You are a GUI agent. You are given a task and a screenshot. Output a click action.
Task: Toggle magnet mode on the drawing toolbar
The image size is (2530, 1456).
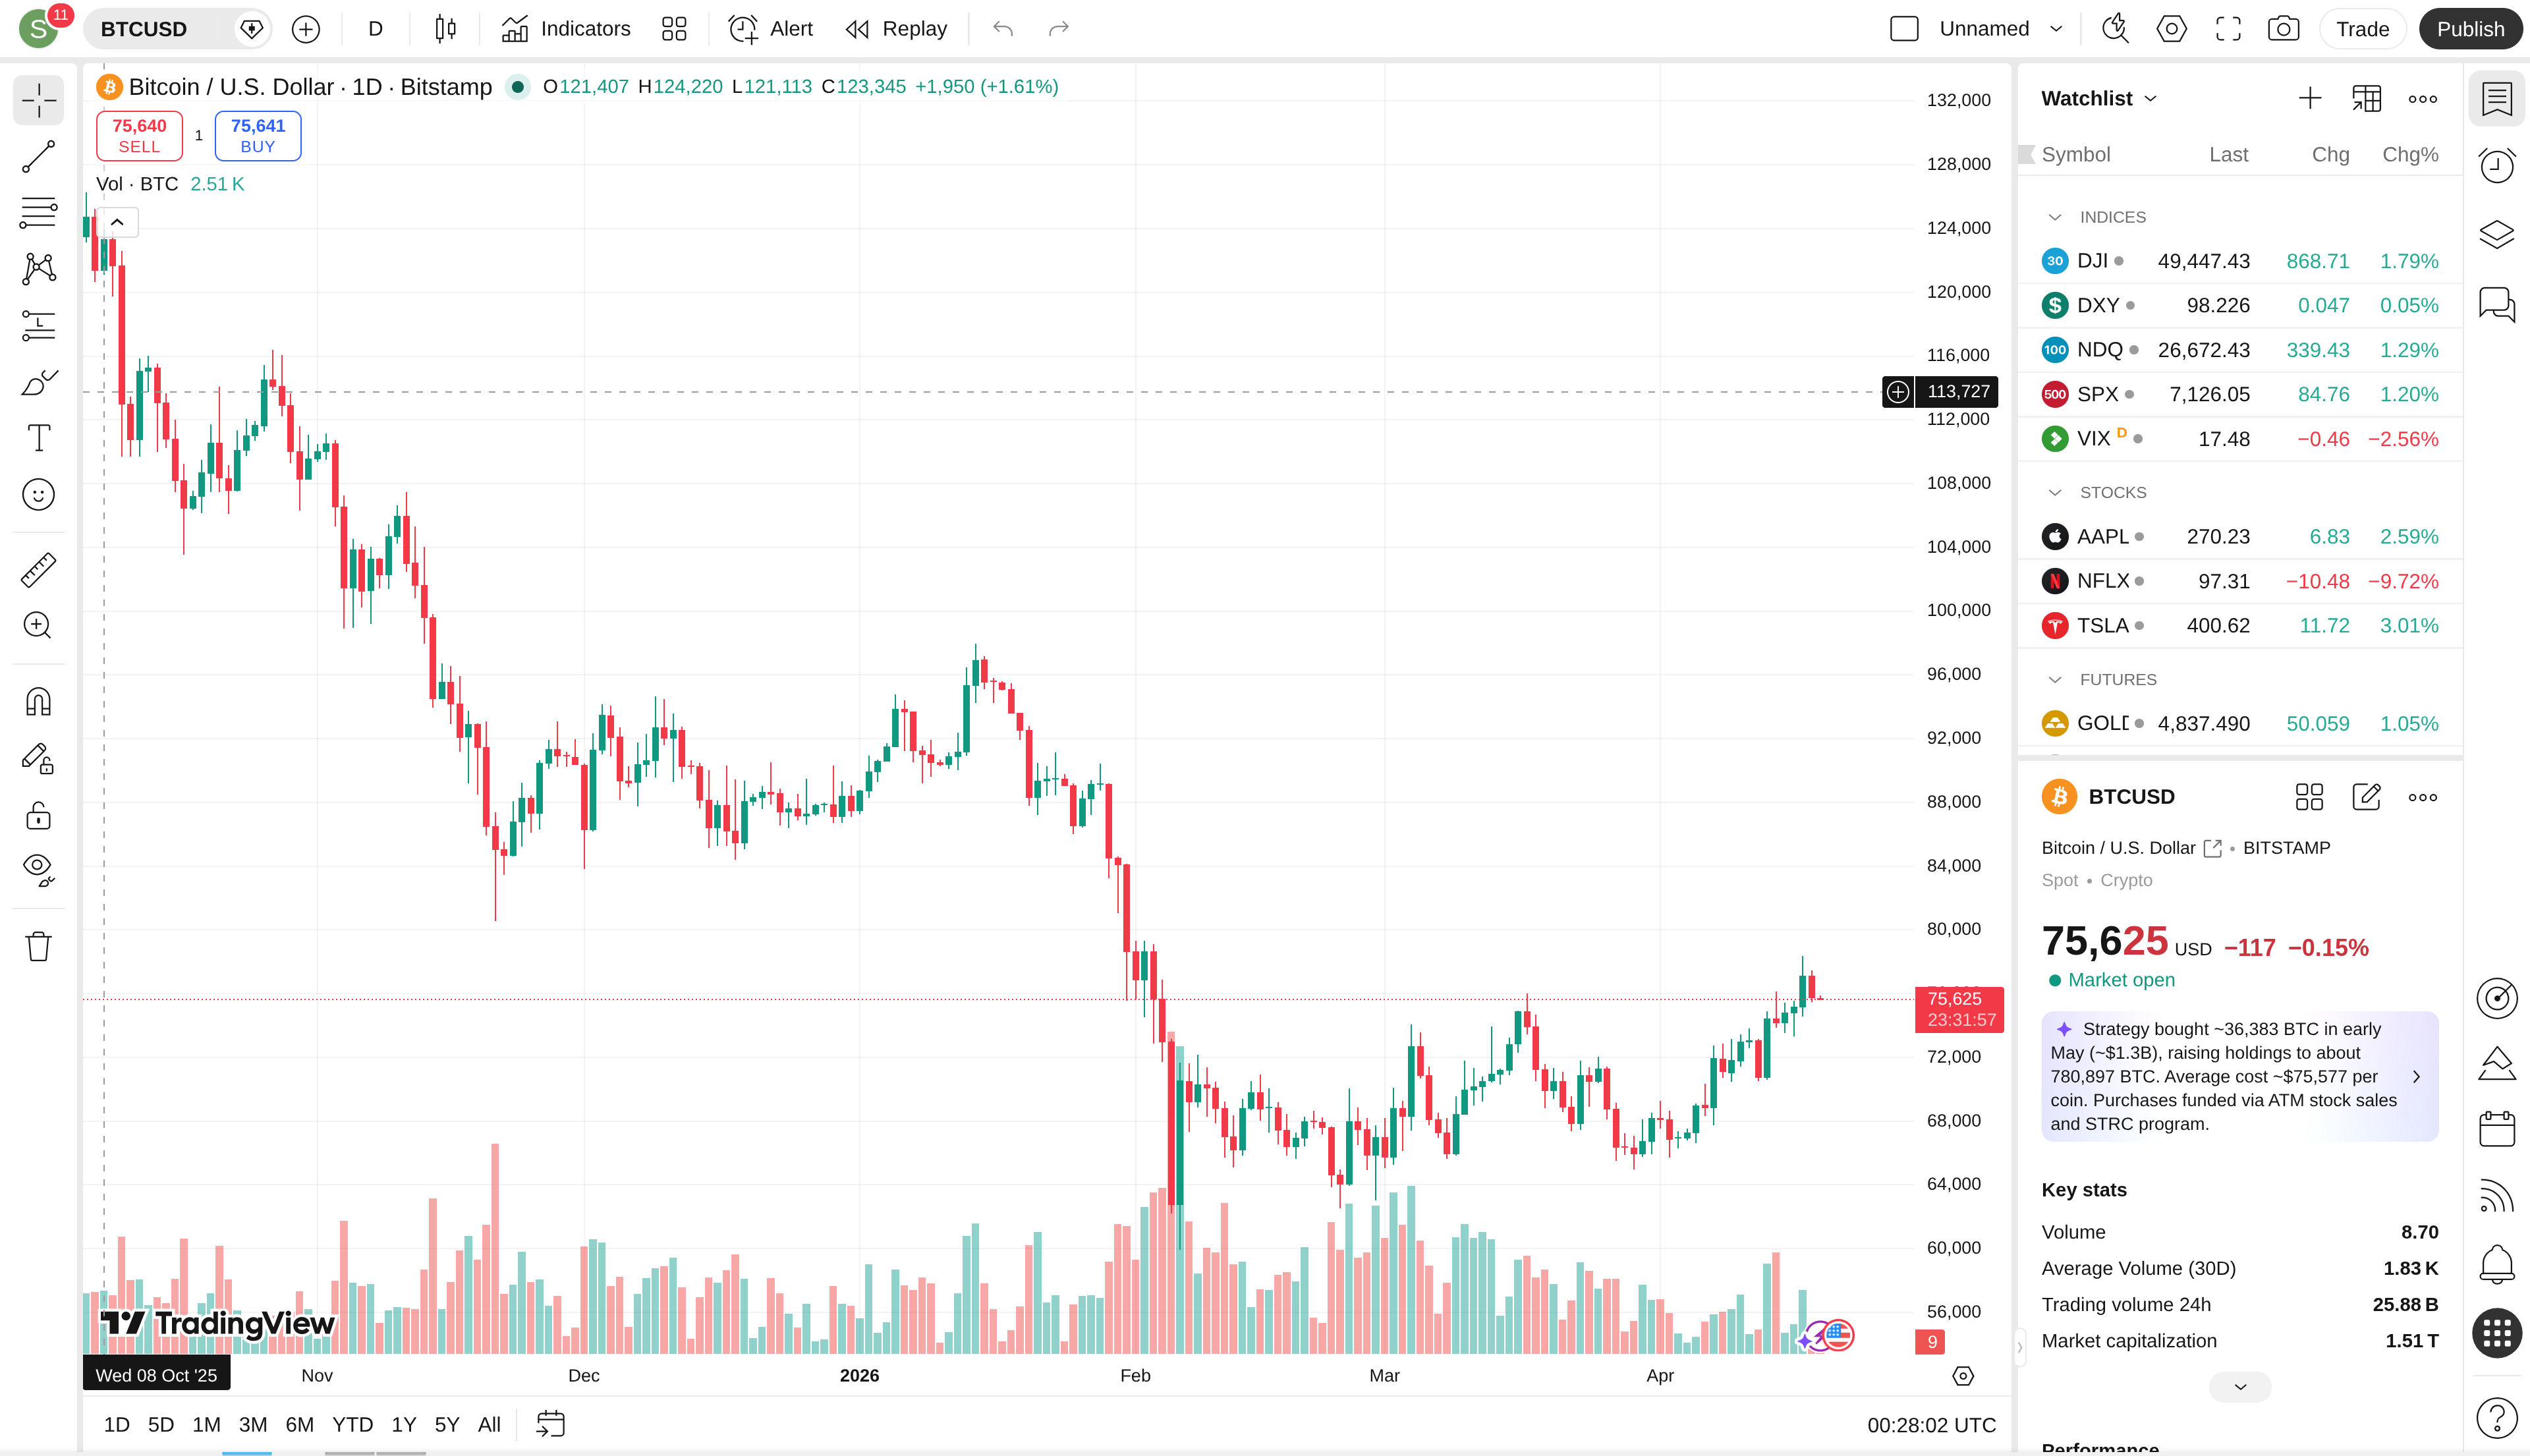click(37, 701)
